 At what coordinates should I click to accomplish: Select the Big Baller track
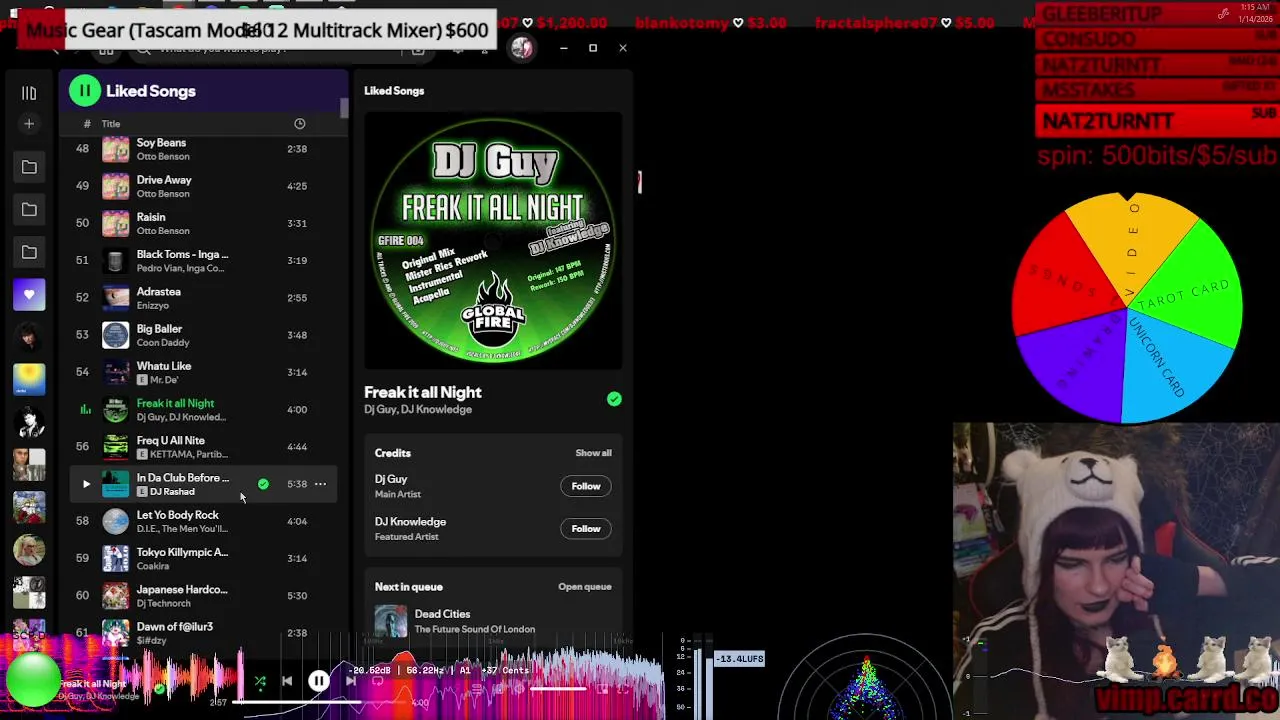pos(203,335)
